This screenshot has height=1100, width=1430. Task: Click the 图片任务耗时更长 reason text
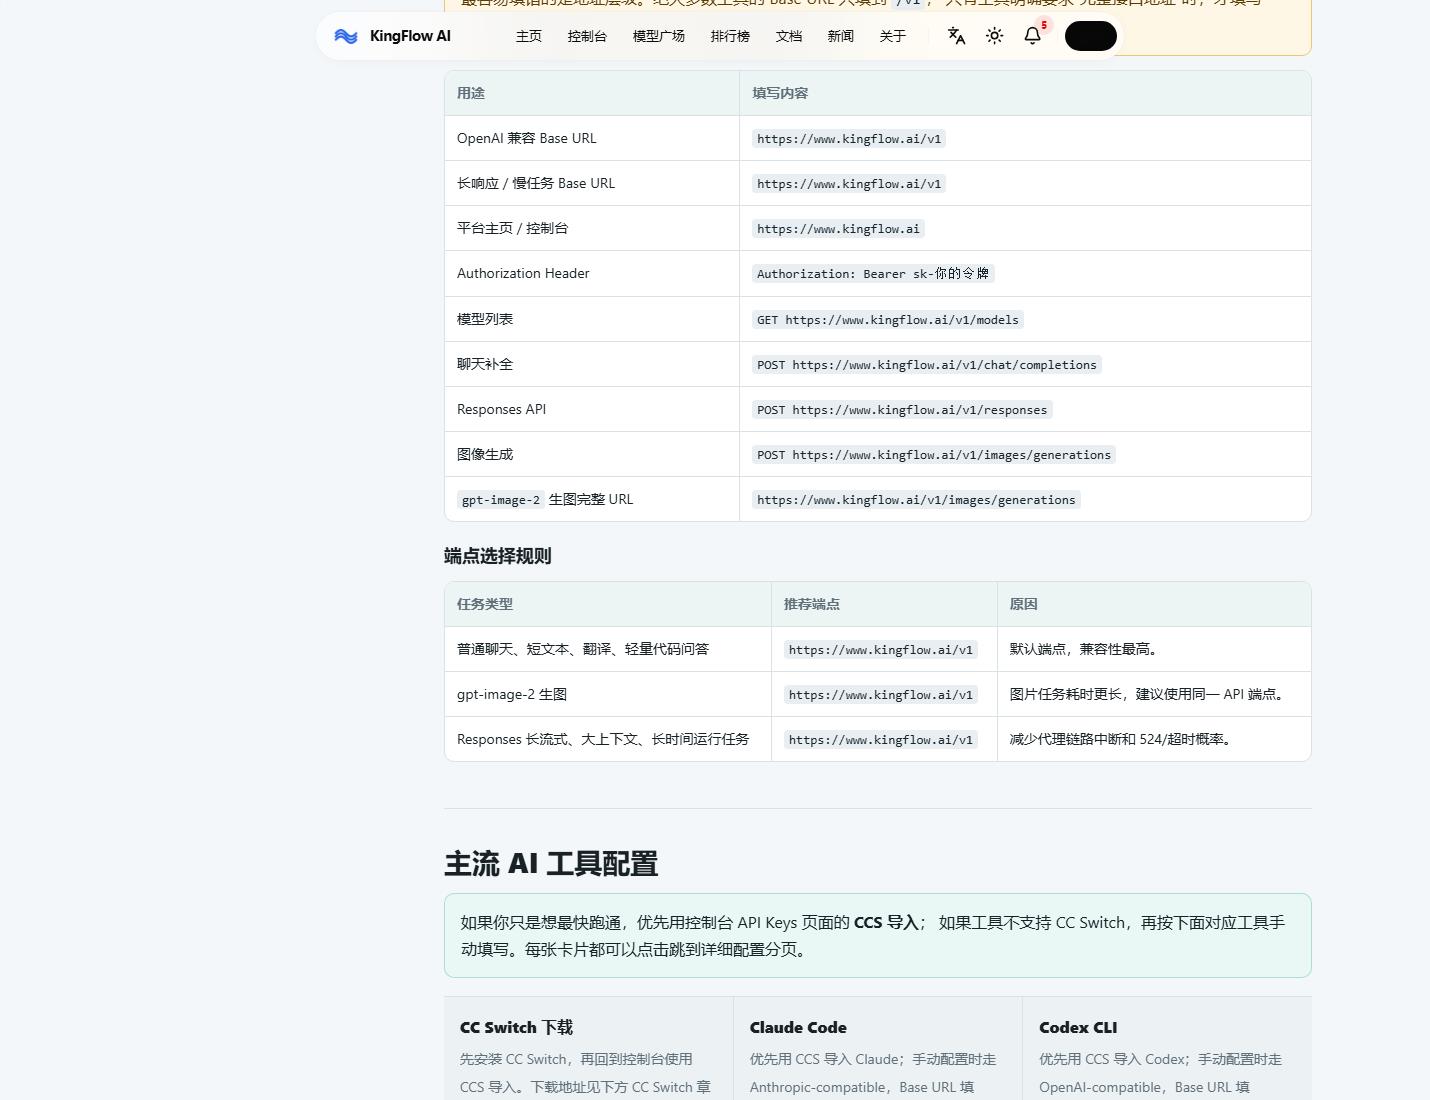1150,694
